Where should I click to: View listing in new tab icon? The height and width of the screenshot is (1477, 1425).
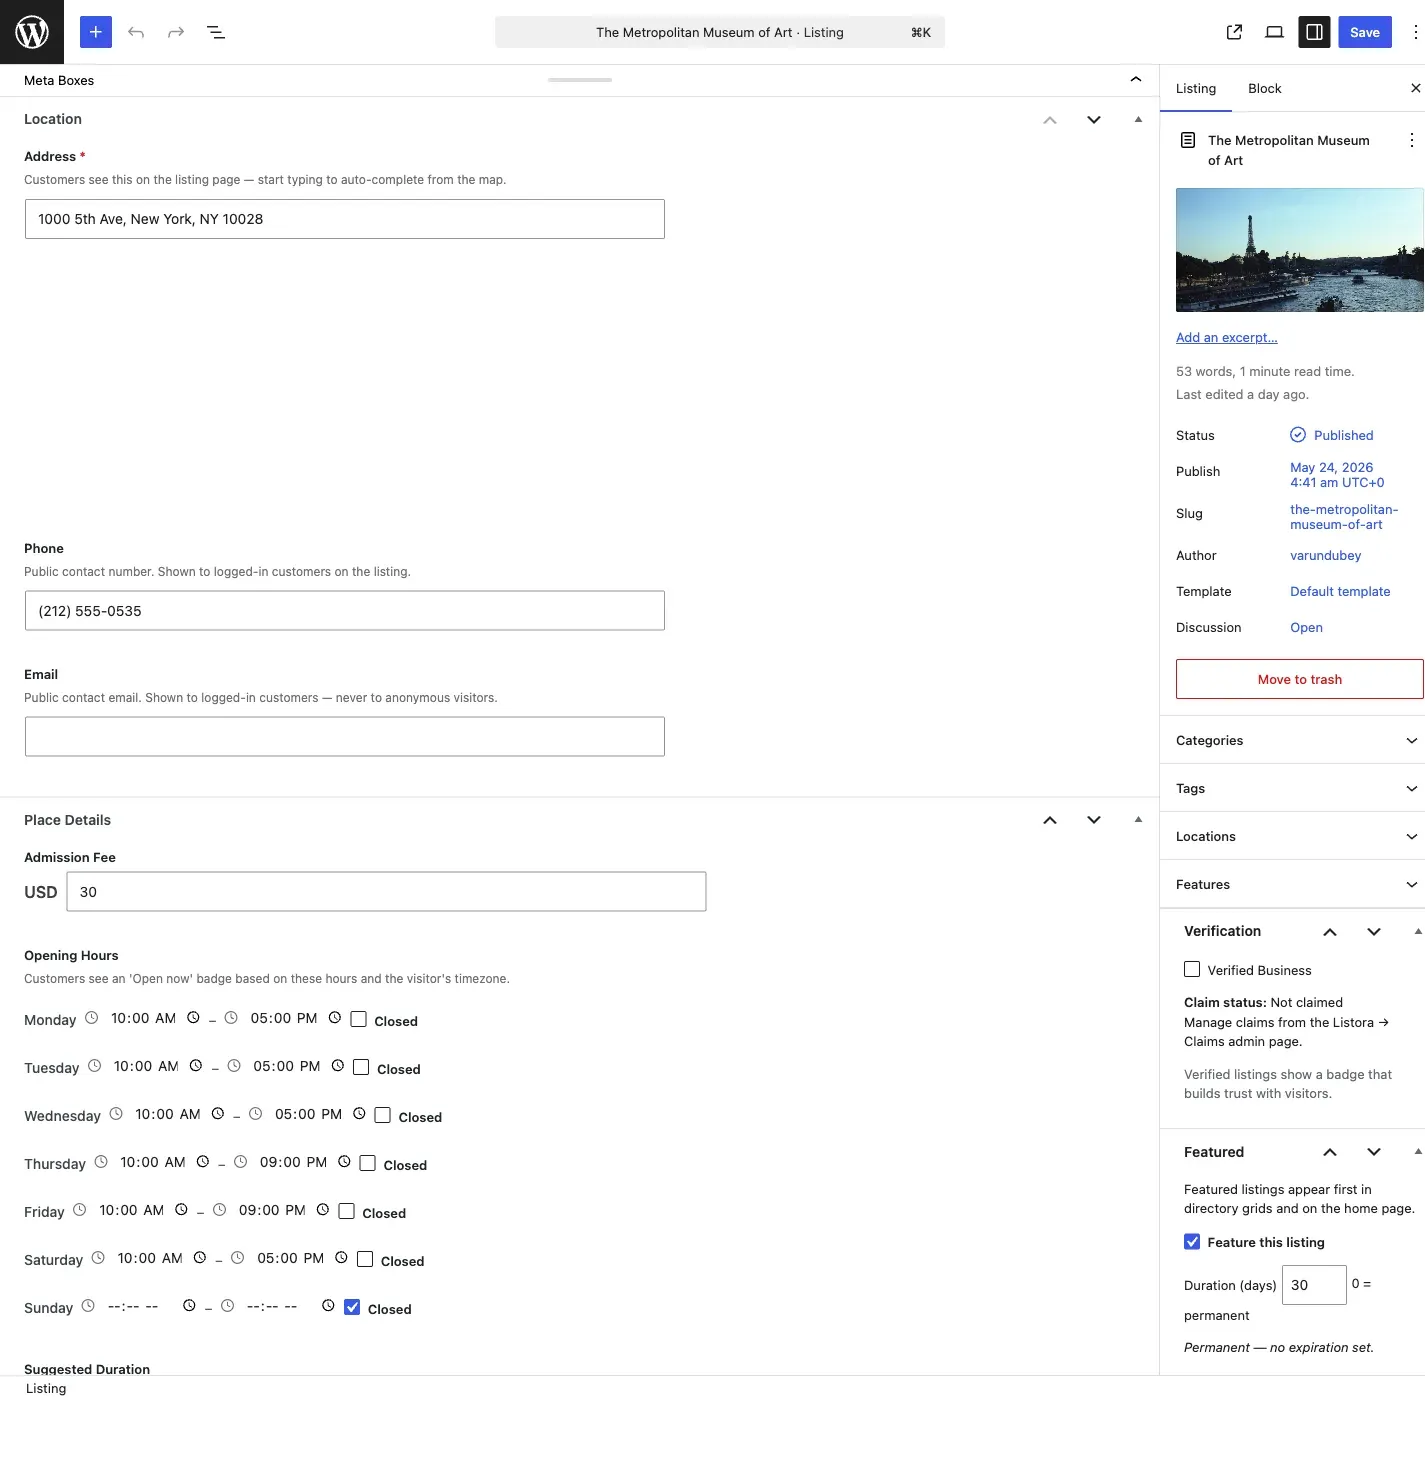point(1234,32)
